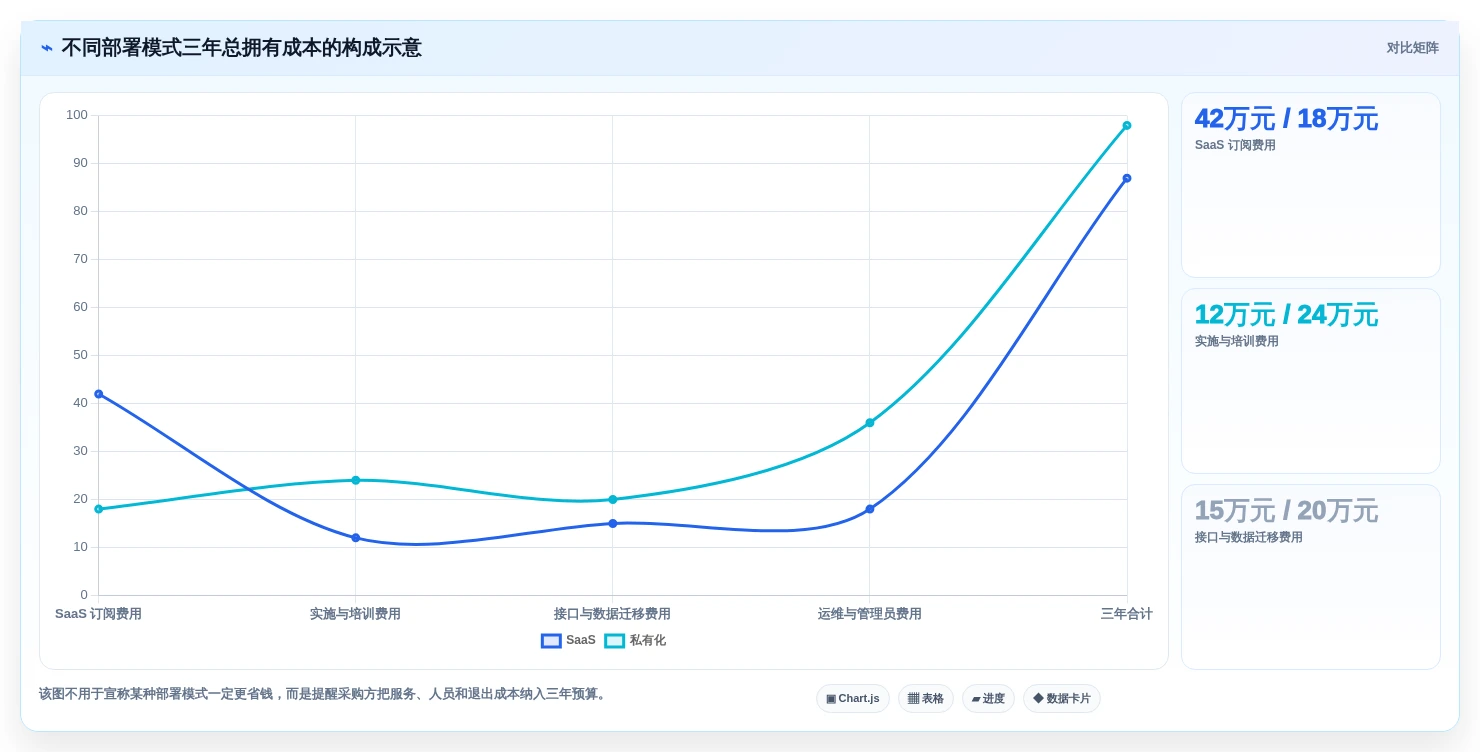Click the card caption SaaS 订阅费用

(x=1235, y=145)
